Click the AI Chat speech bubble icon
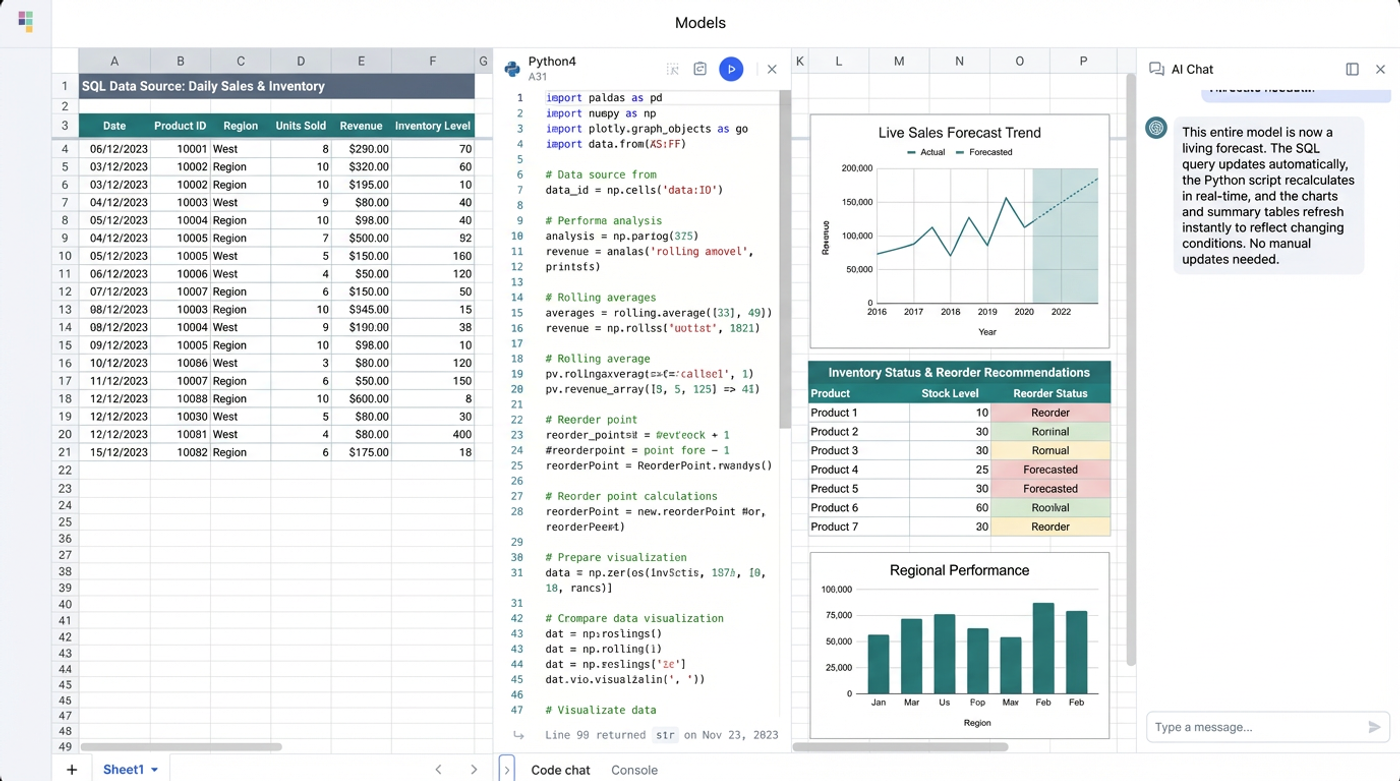This screenshot has width=1400, height=781. [1157, 69]
